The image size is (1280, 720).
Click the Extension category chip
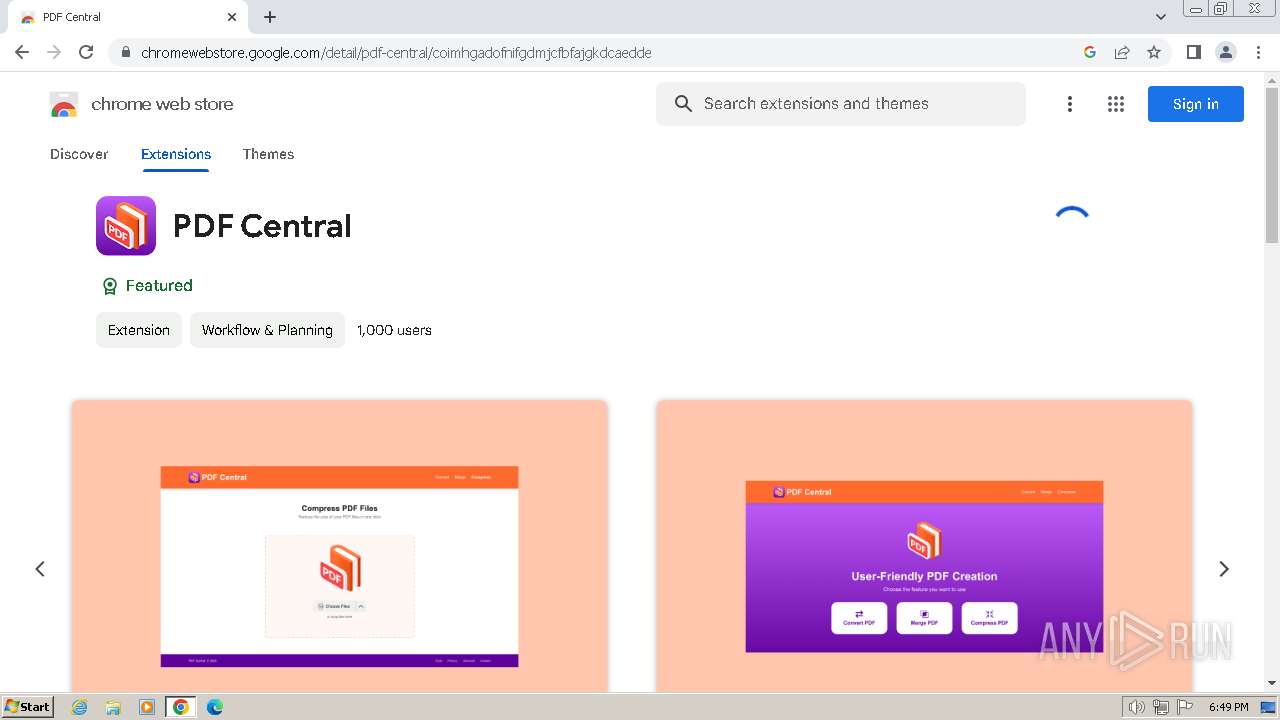coord(139,330)
